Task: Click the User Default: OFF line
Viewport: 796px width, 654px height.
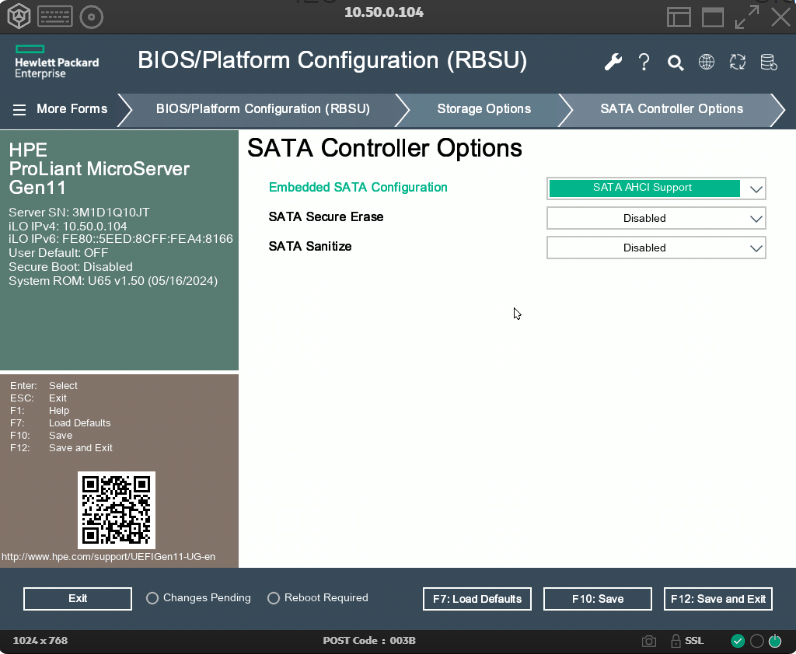Action: coord(58,253)
